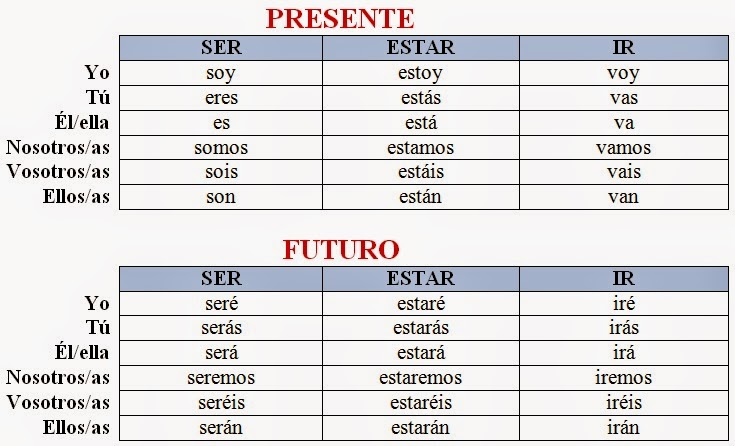Viewport: 735px width, 446px height.
Task: Click the cell containing estarás
Action: pos(420,328)
